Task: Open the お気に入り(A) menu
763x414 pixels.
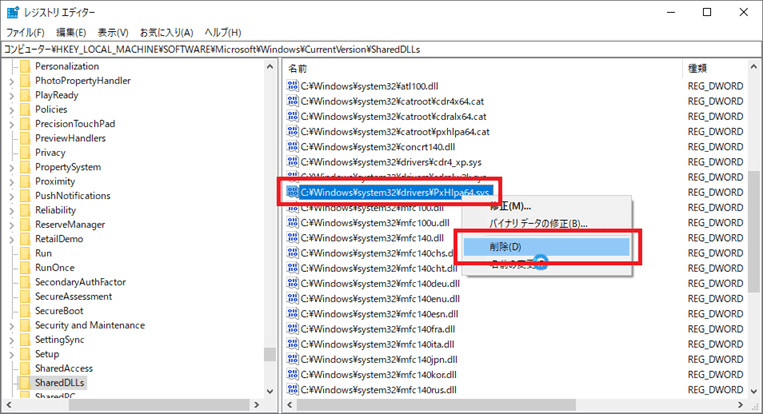Action: [x=165, y=31]
